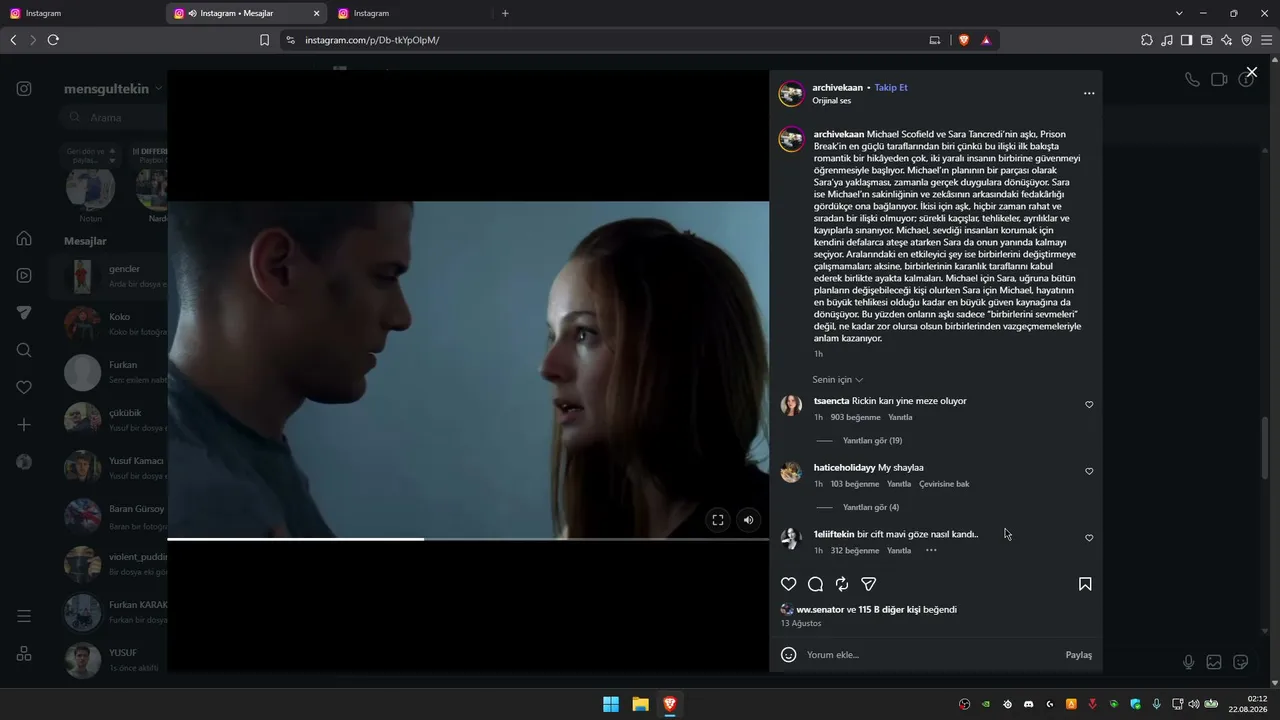Open the Brave Wallet
The image size is (1280, 720).
pos(1207,40)
